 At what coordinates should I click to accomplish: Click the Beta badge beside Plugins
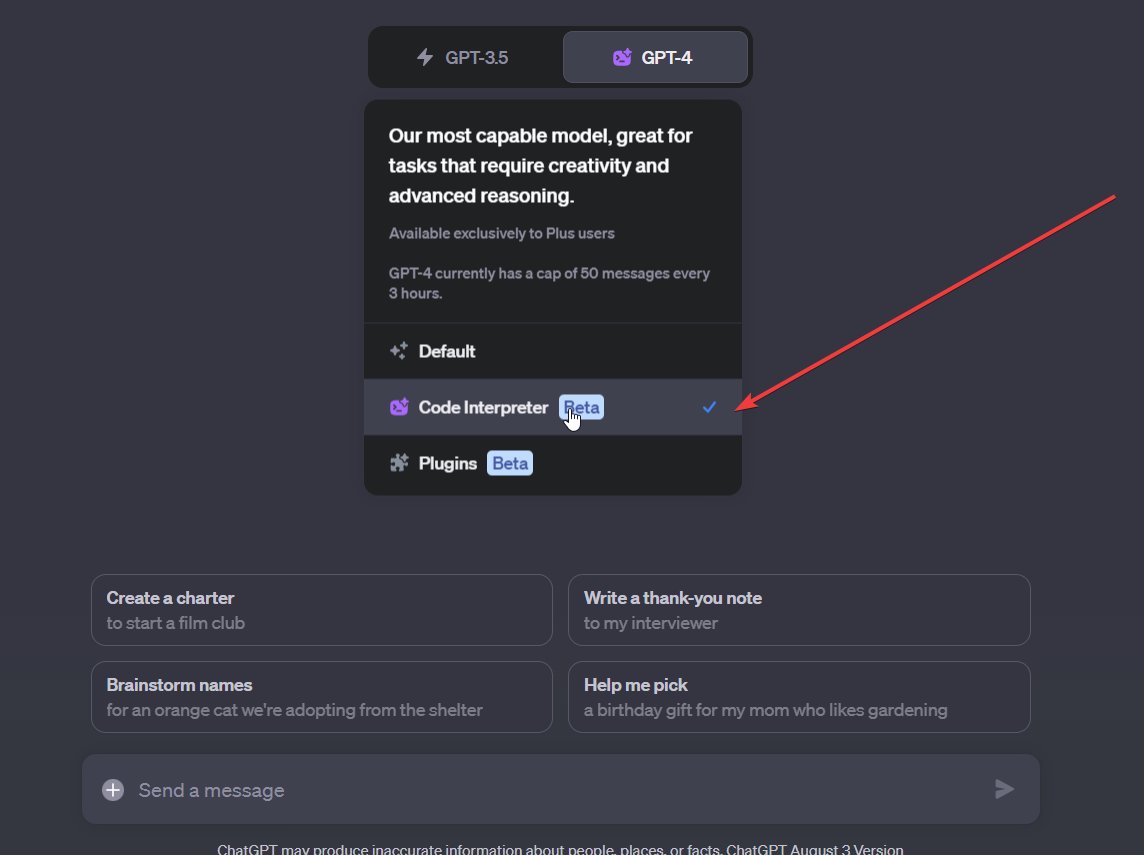point(510,463)
